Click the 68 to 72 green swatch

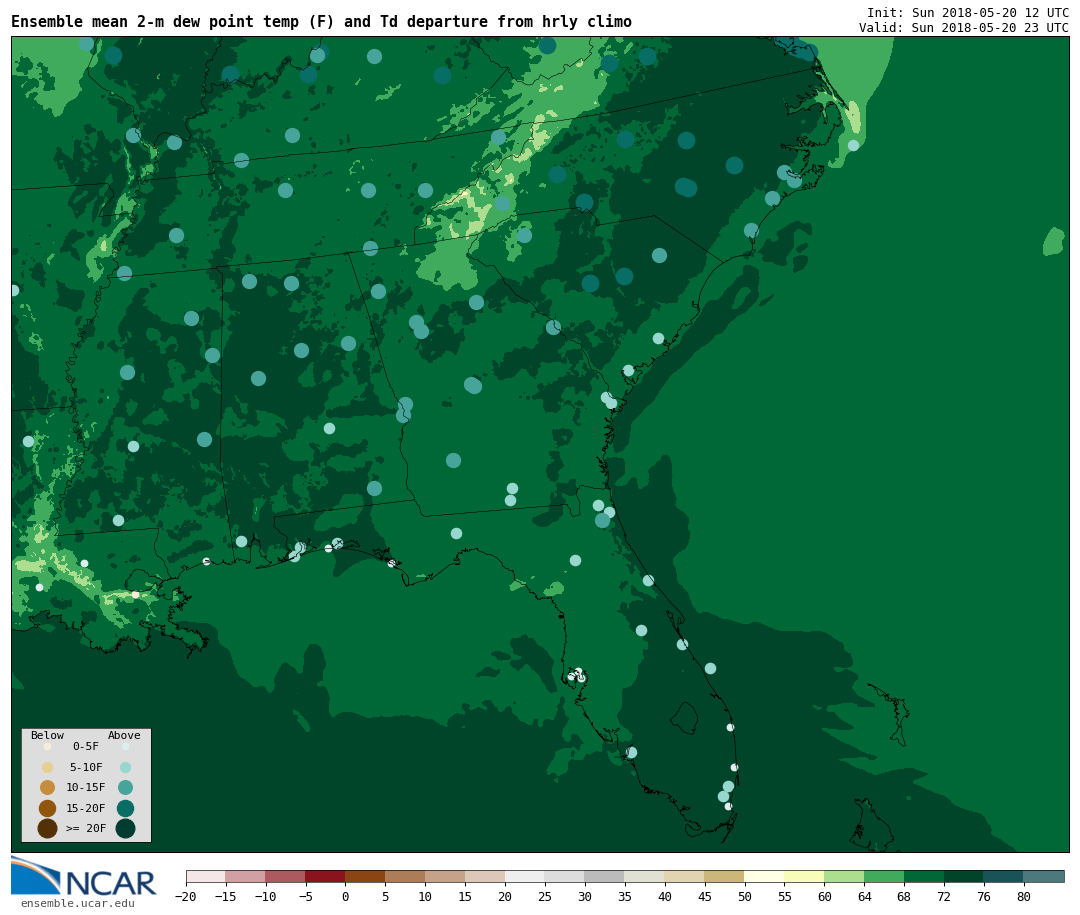925,876
